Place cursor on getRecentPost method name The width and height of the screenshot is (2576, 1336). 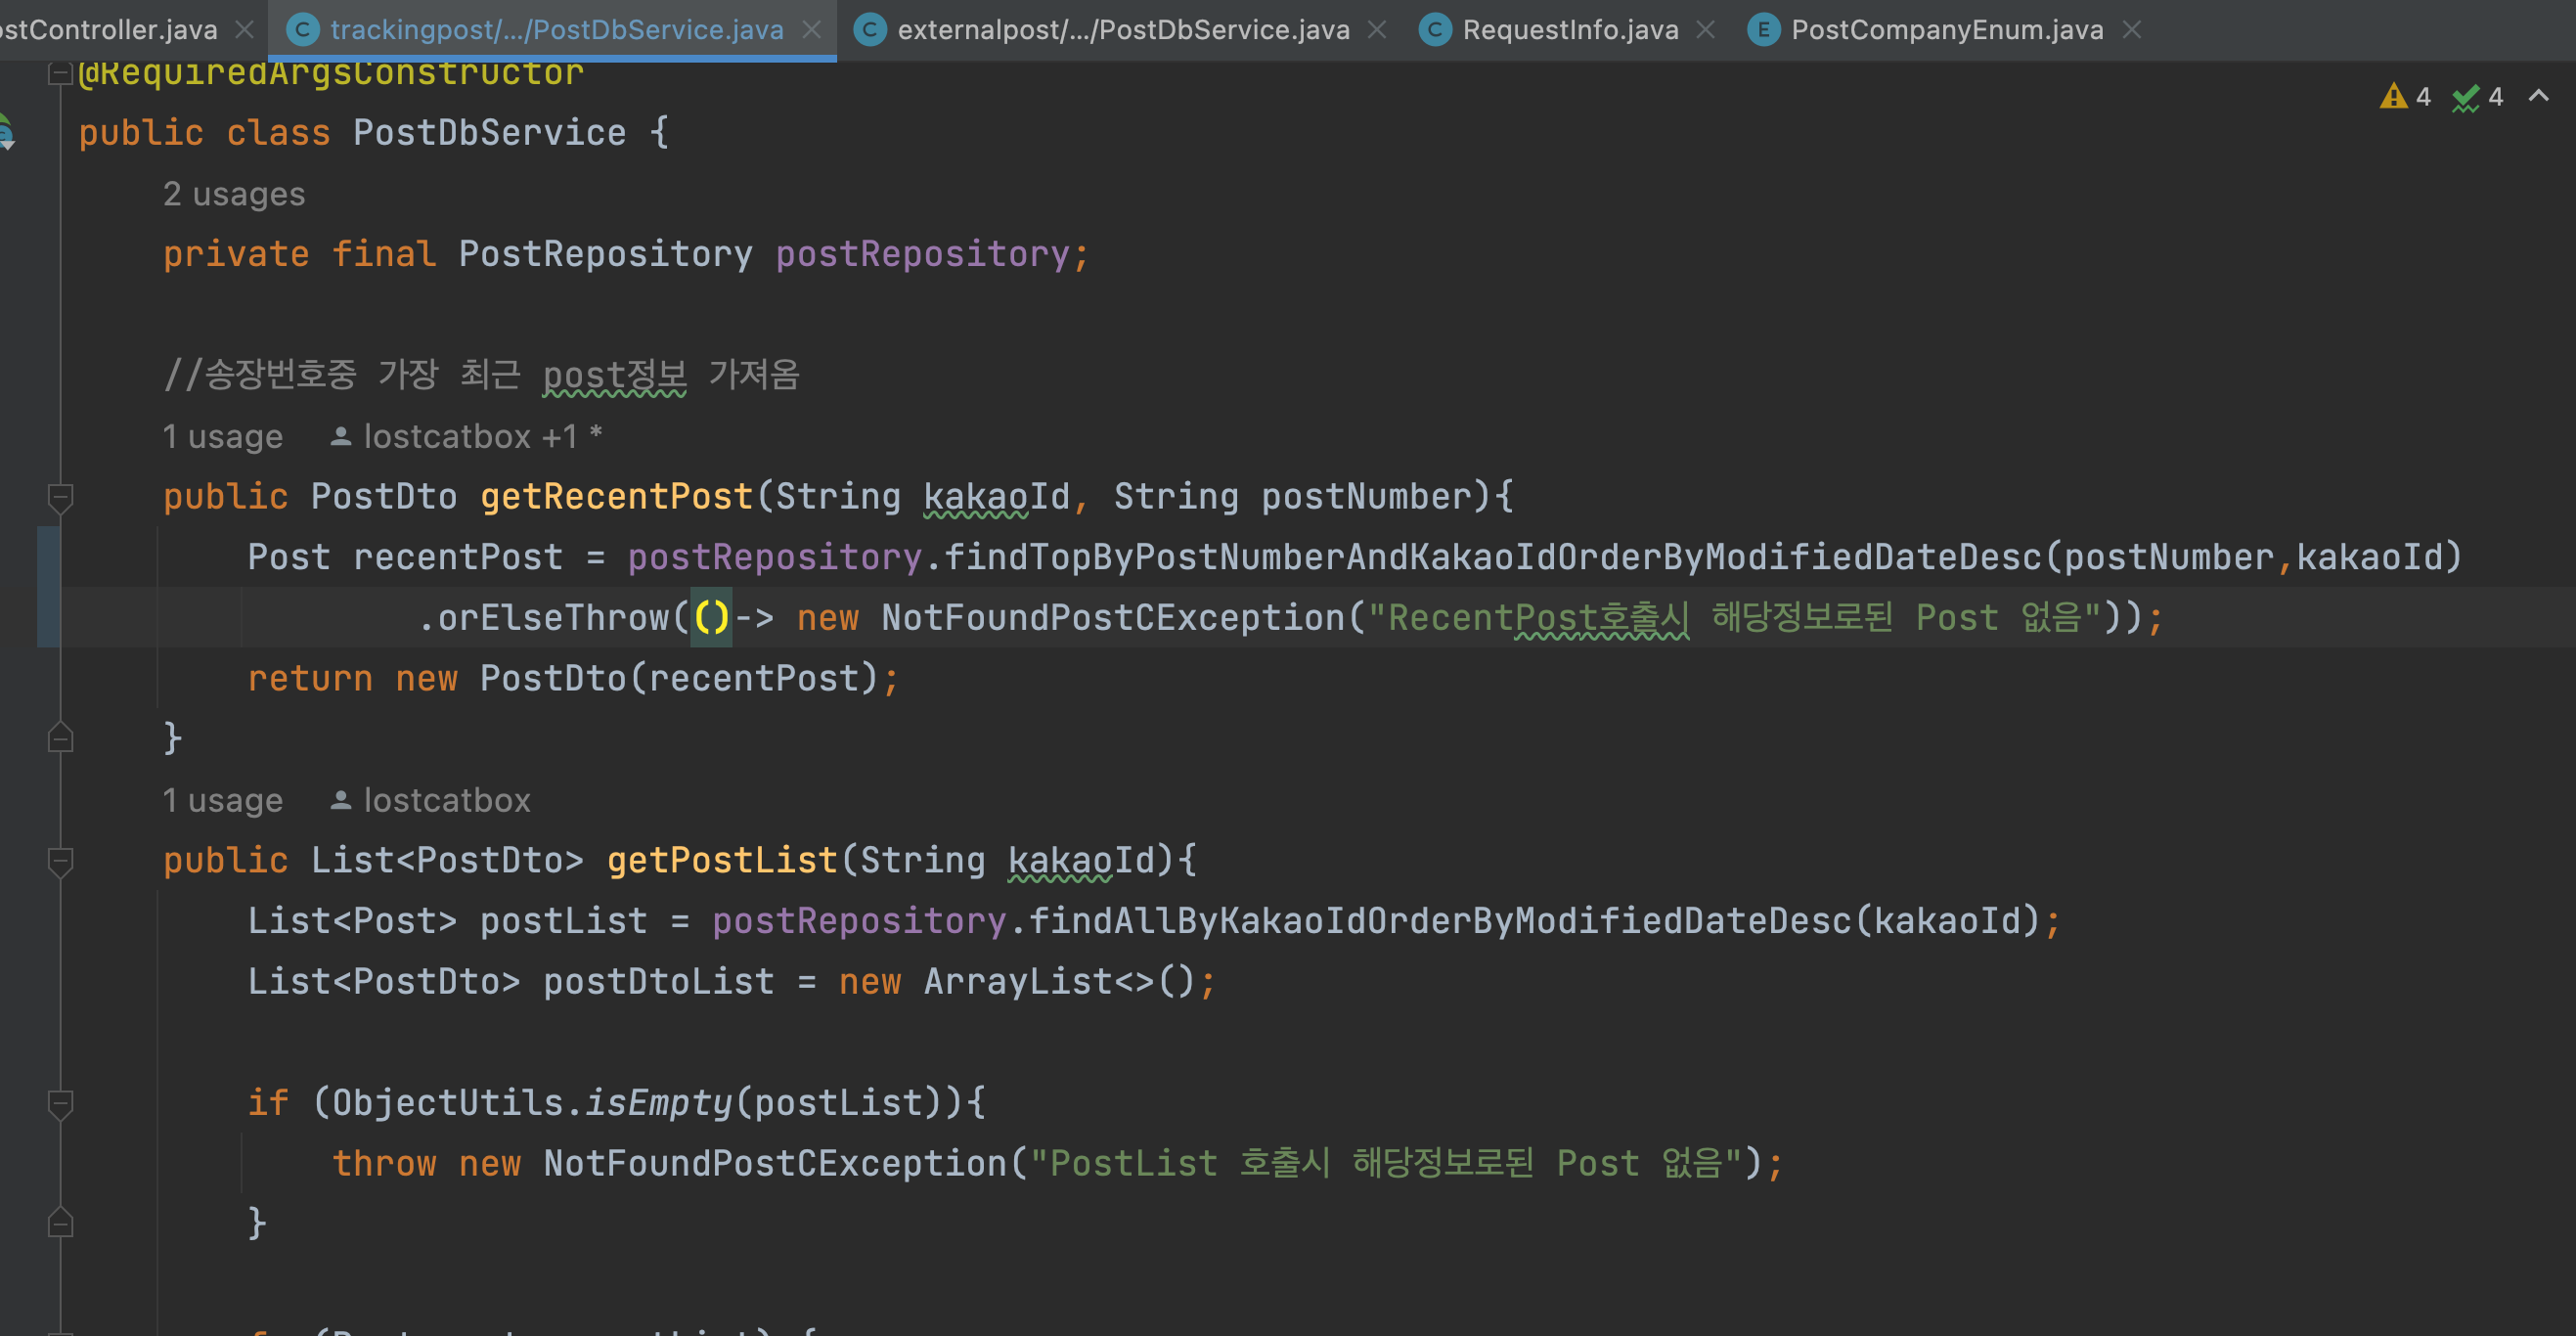pos(616,497)
